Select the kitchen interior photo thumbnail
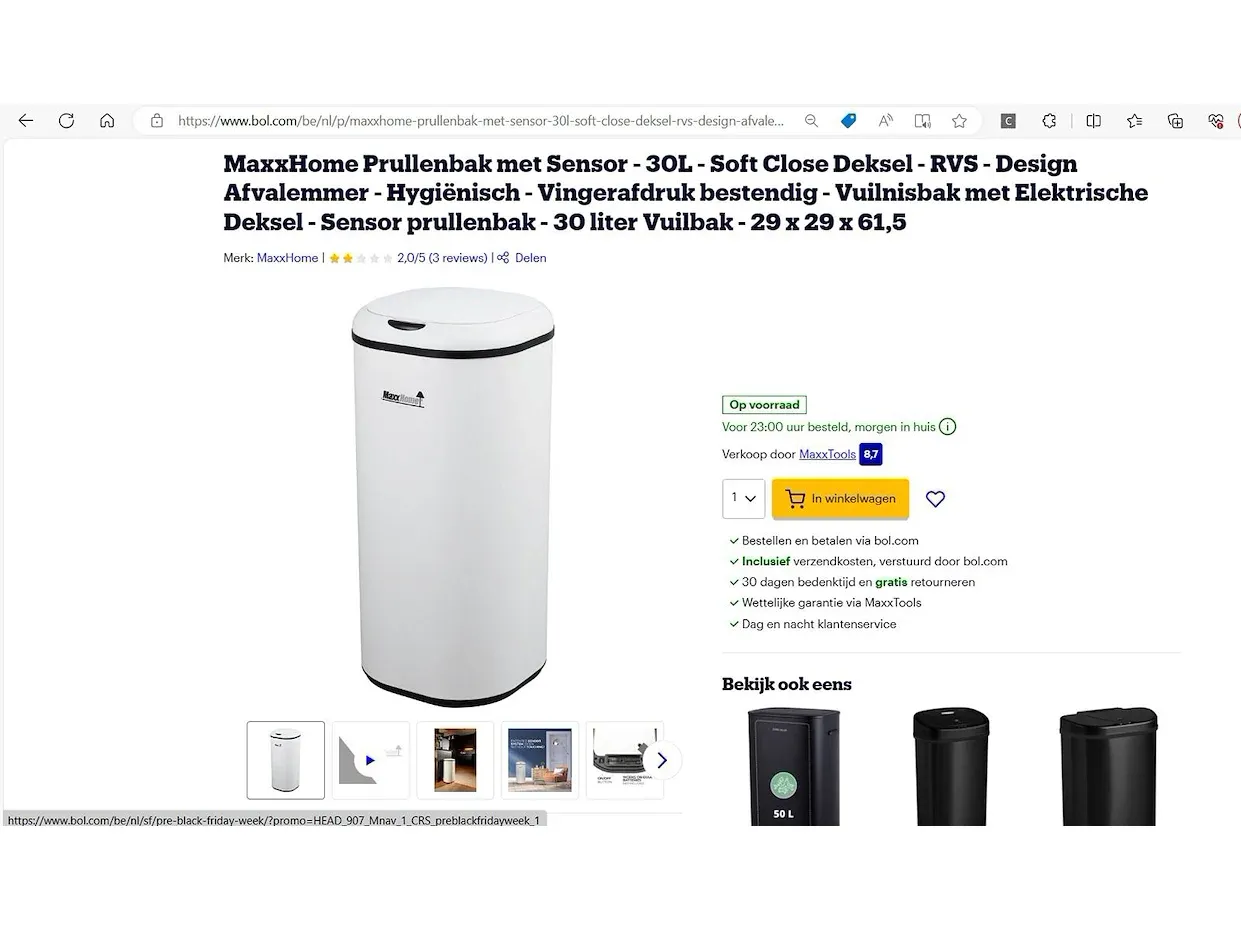This screenshot has width=1241, height=931. pos(455,760)
